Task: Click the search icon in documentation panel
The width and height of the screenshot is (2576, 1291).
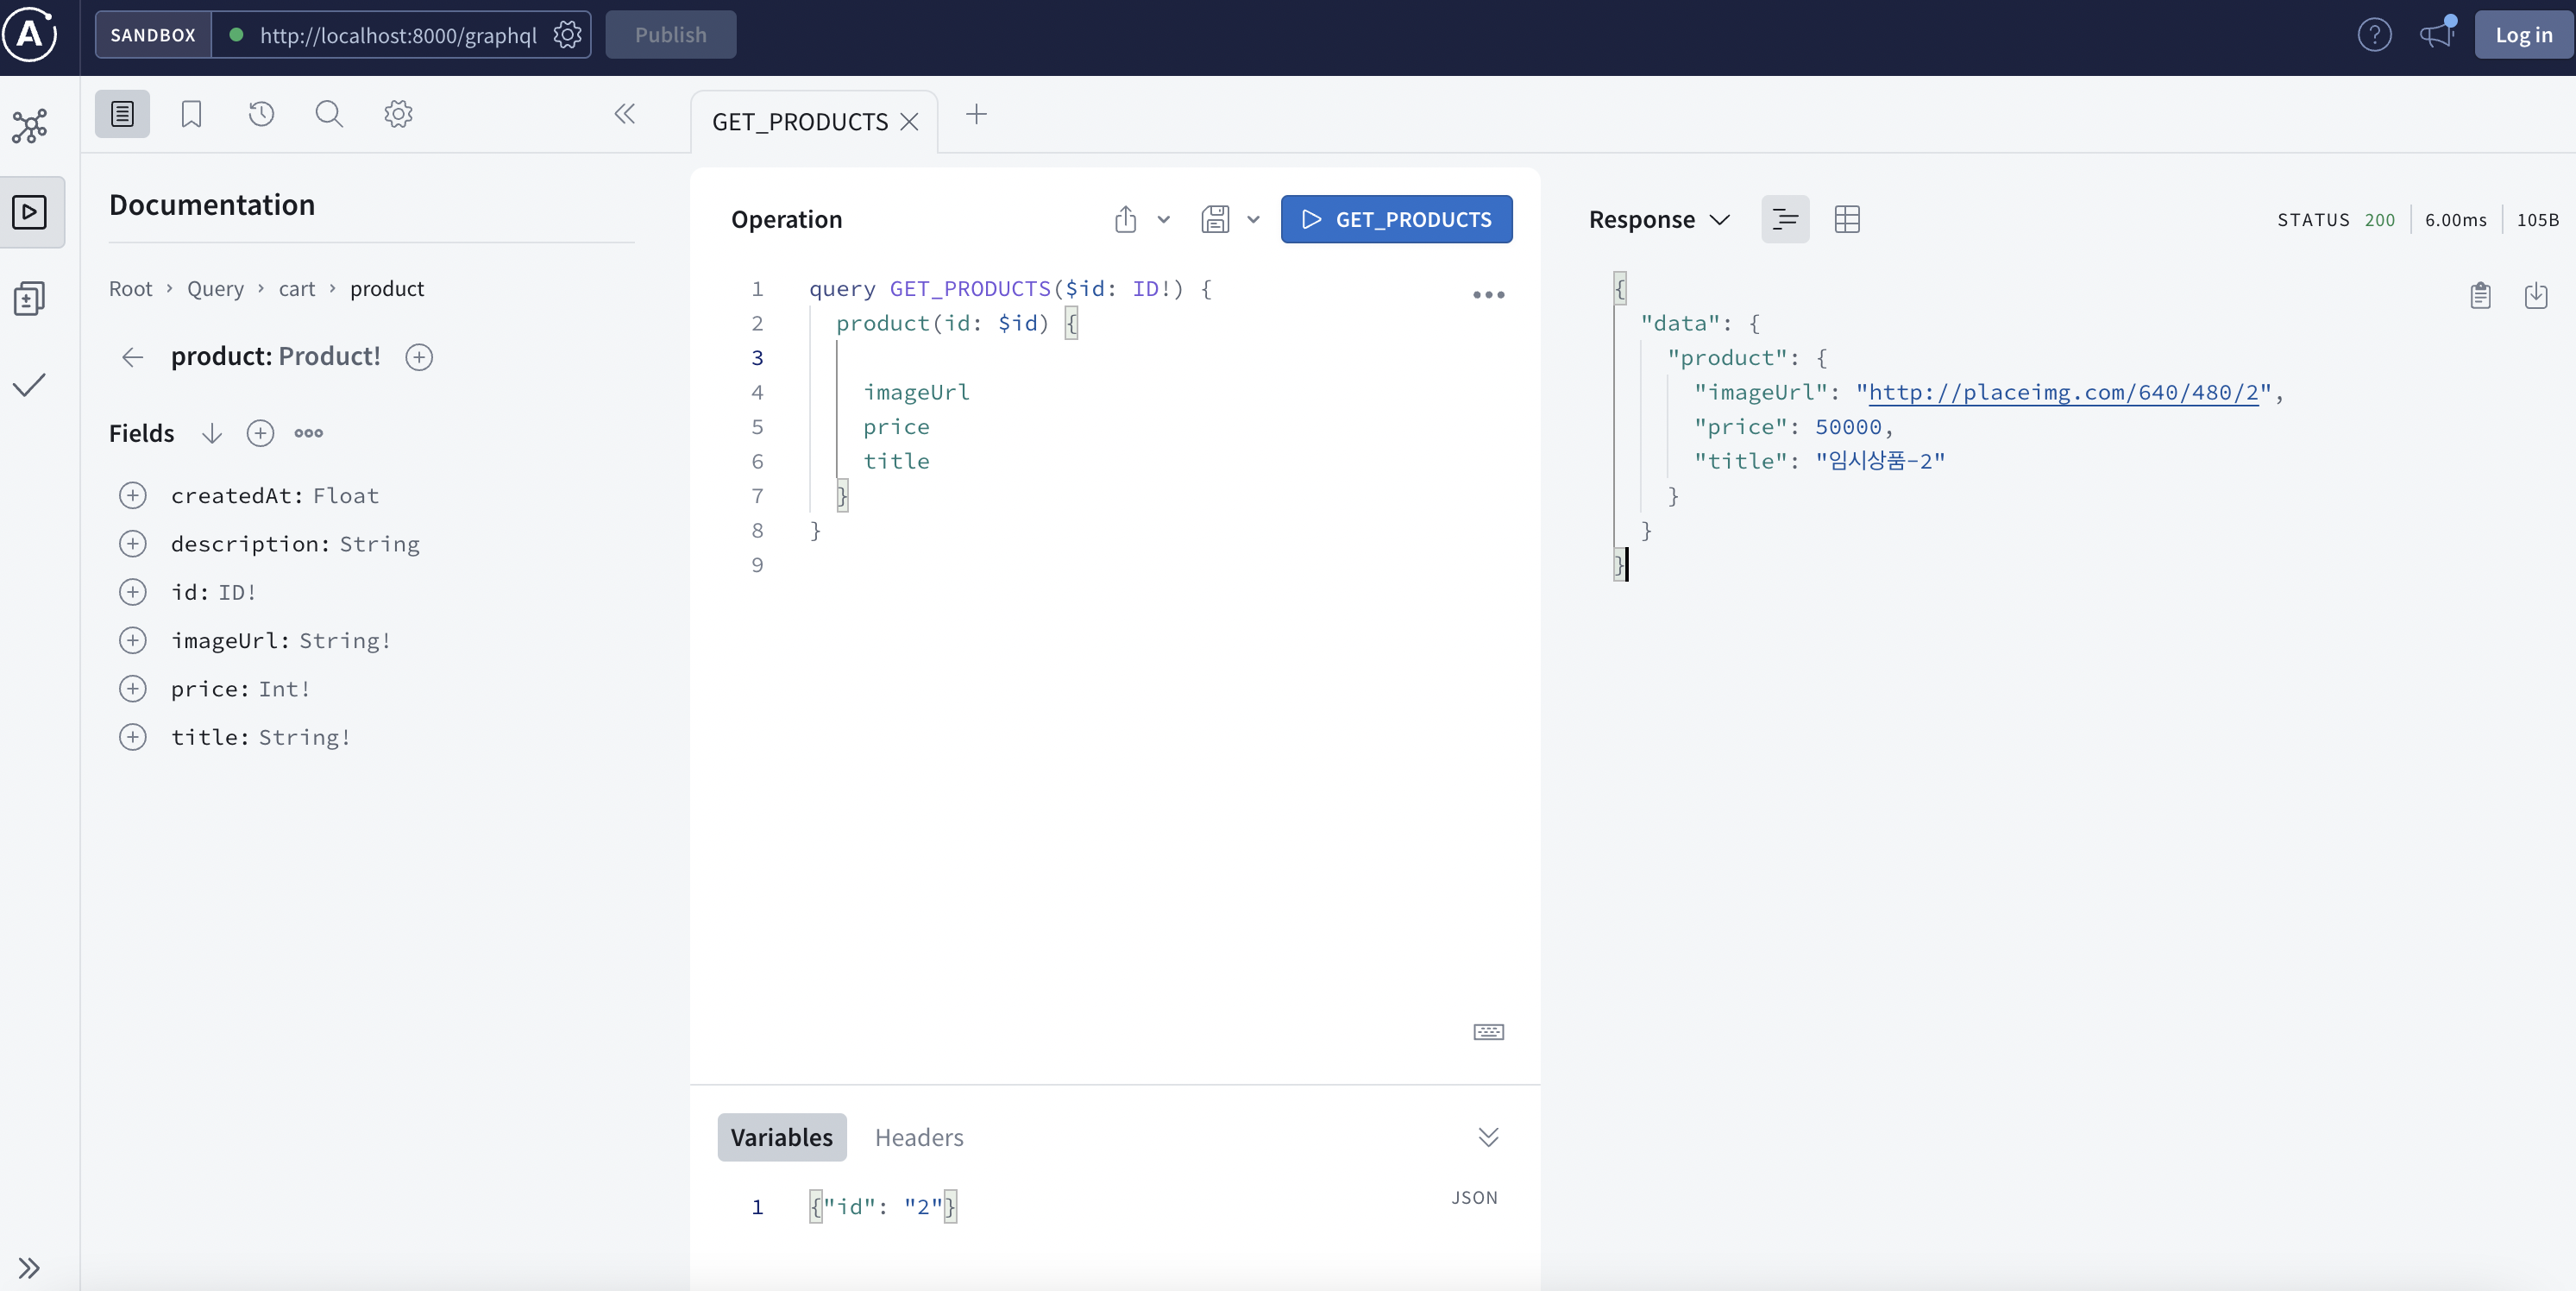Action: coord(329,114)
